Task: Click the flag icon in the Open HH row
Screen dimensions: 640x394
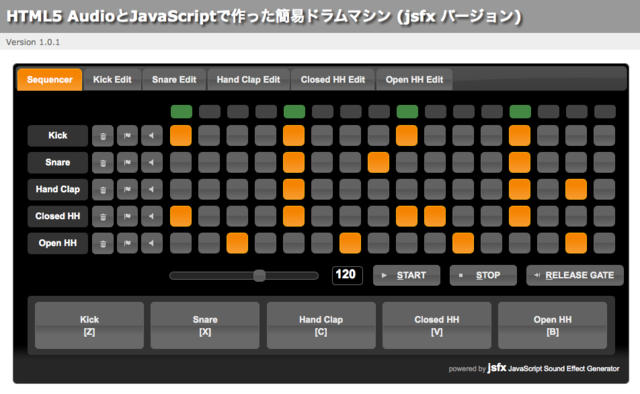Action: pyautogui.click(x=127, y=243)
